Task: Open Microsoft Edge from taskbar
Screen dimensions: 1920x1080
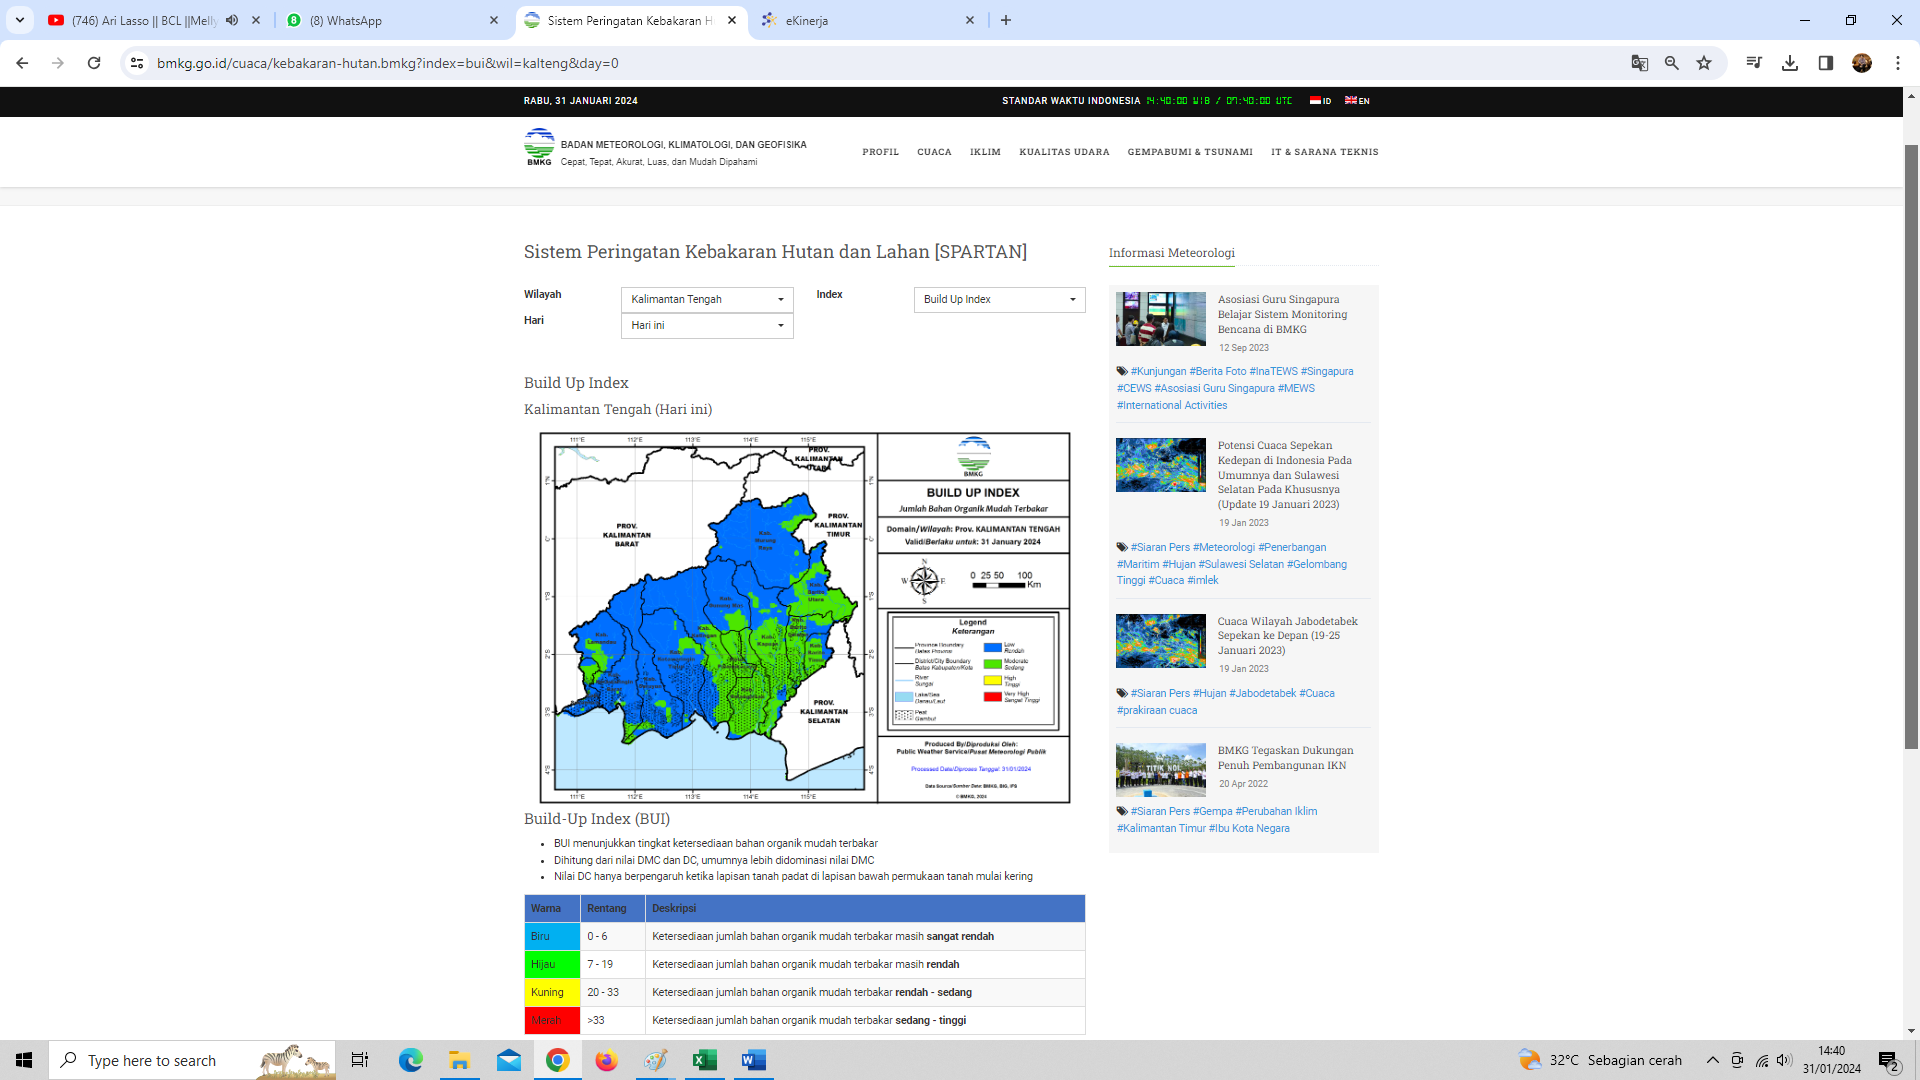Action: point(410,1060)
